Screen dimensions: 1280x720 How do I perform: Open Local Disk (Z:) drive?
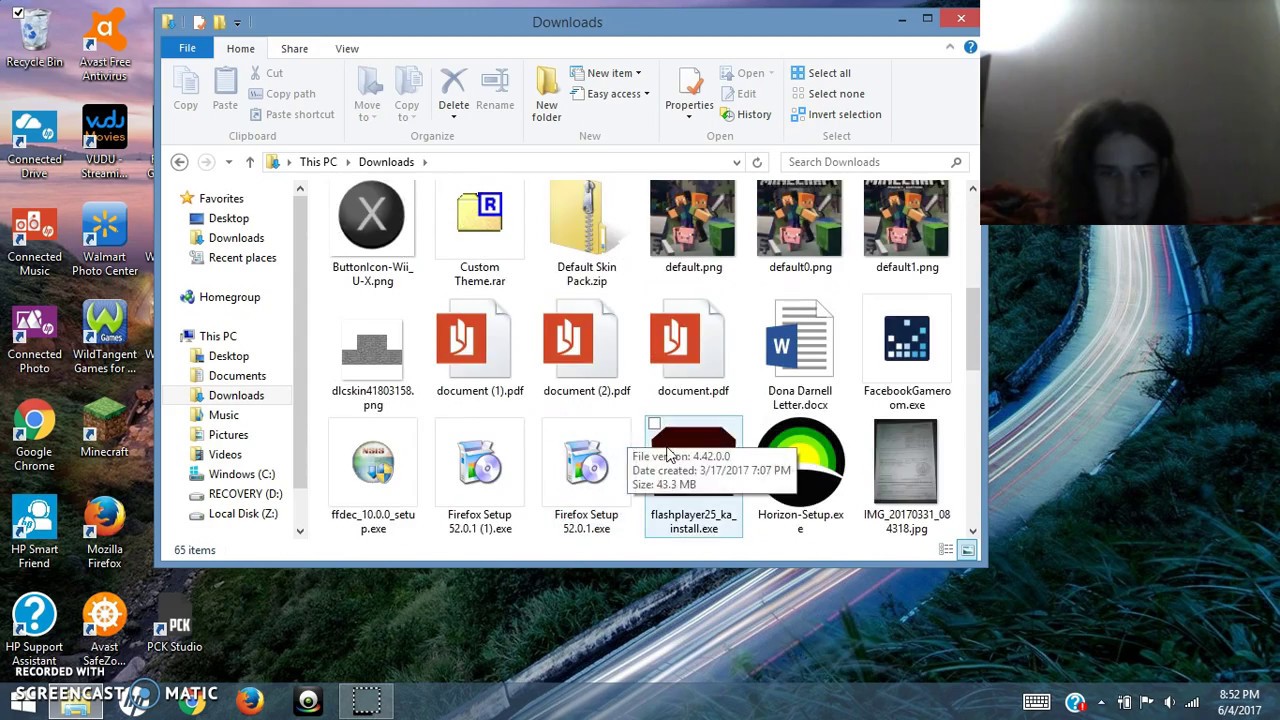point(243,513)
